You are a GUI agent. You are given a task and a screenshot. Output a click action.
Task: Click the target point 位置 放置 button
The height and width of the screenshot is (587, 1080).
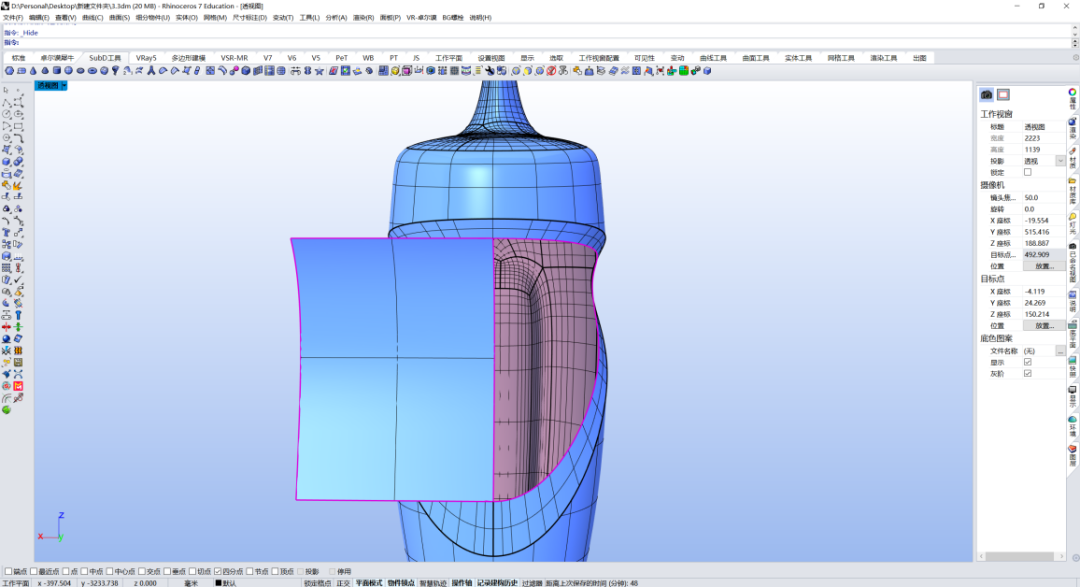(1044, 325)
